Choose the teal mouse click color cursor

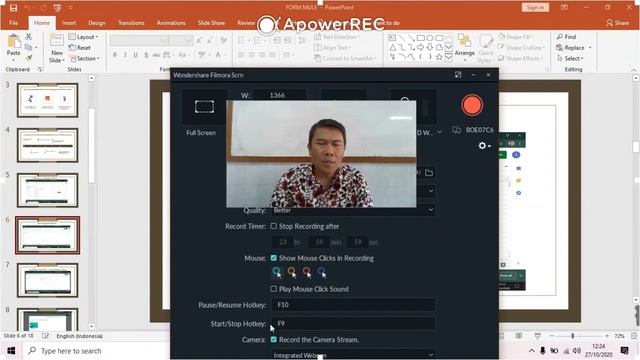click(277, 272)
